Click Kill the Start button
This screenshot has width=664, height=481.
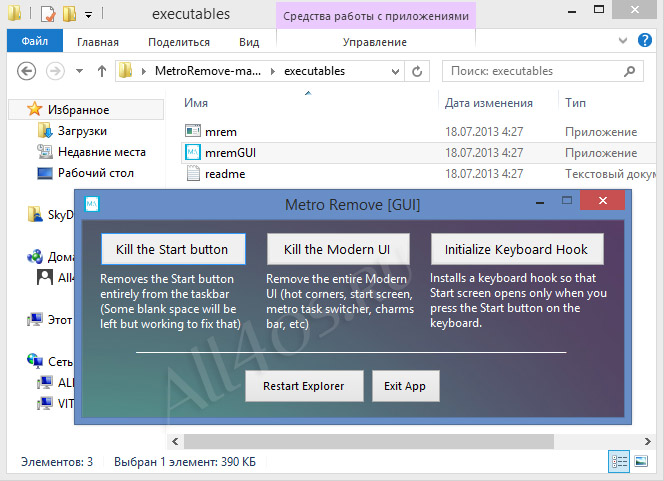click(x=173, y=249)
